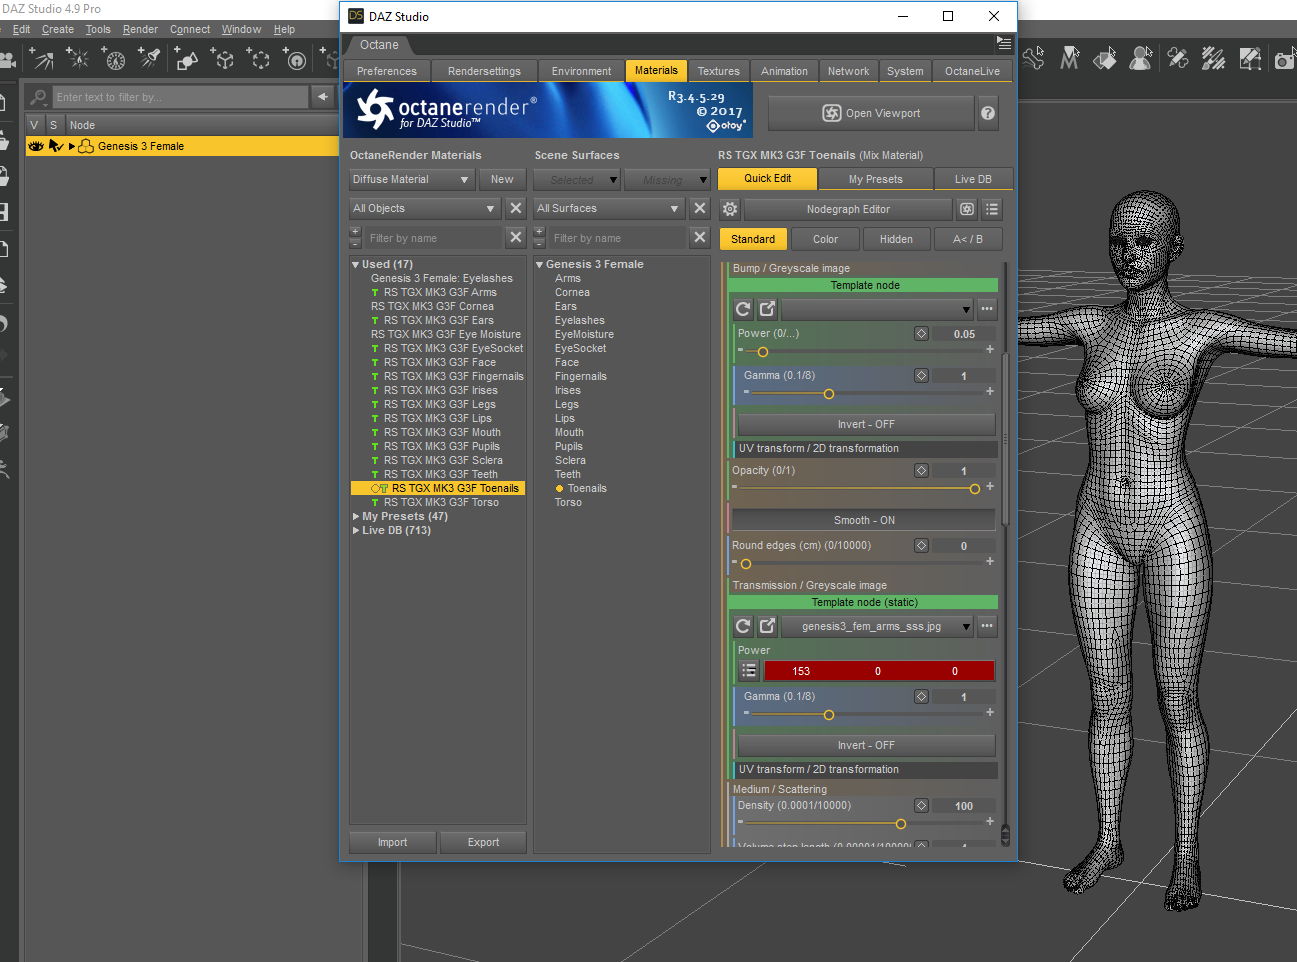
Task: Click the search magnifier icon in Scene pane
Action: click(39, 97)
